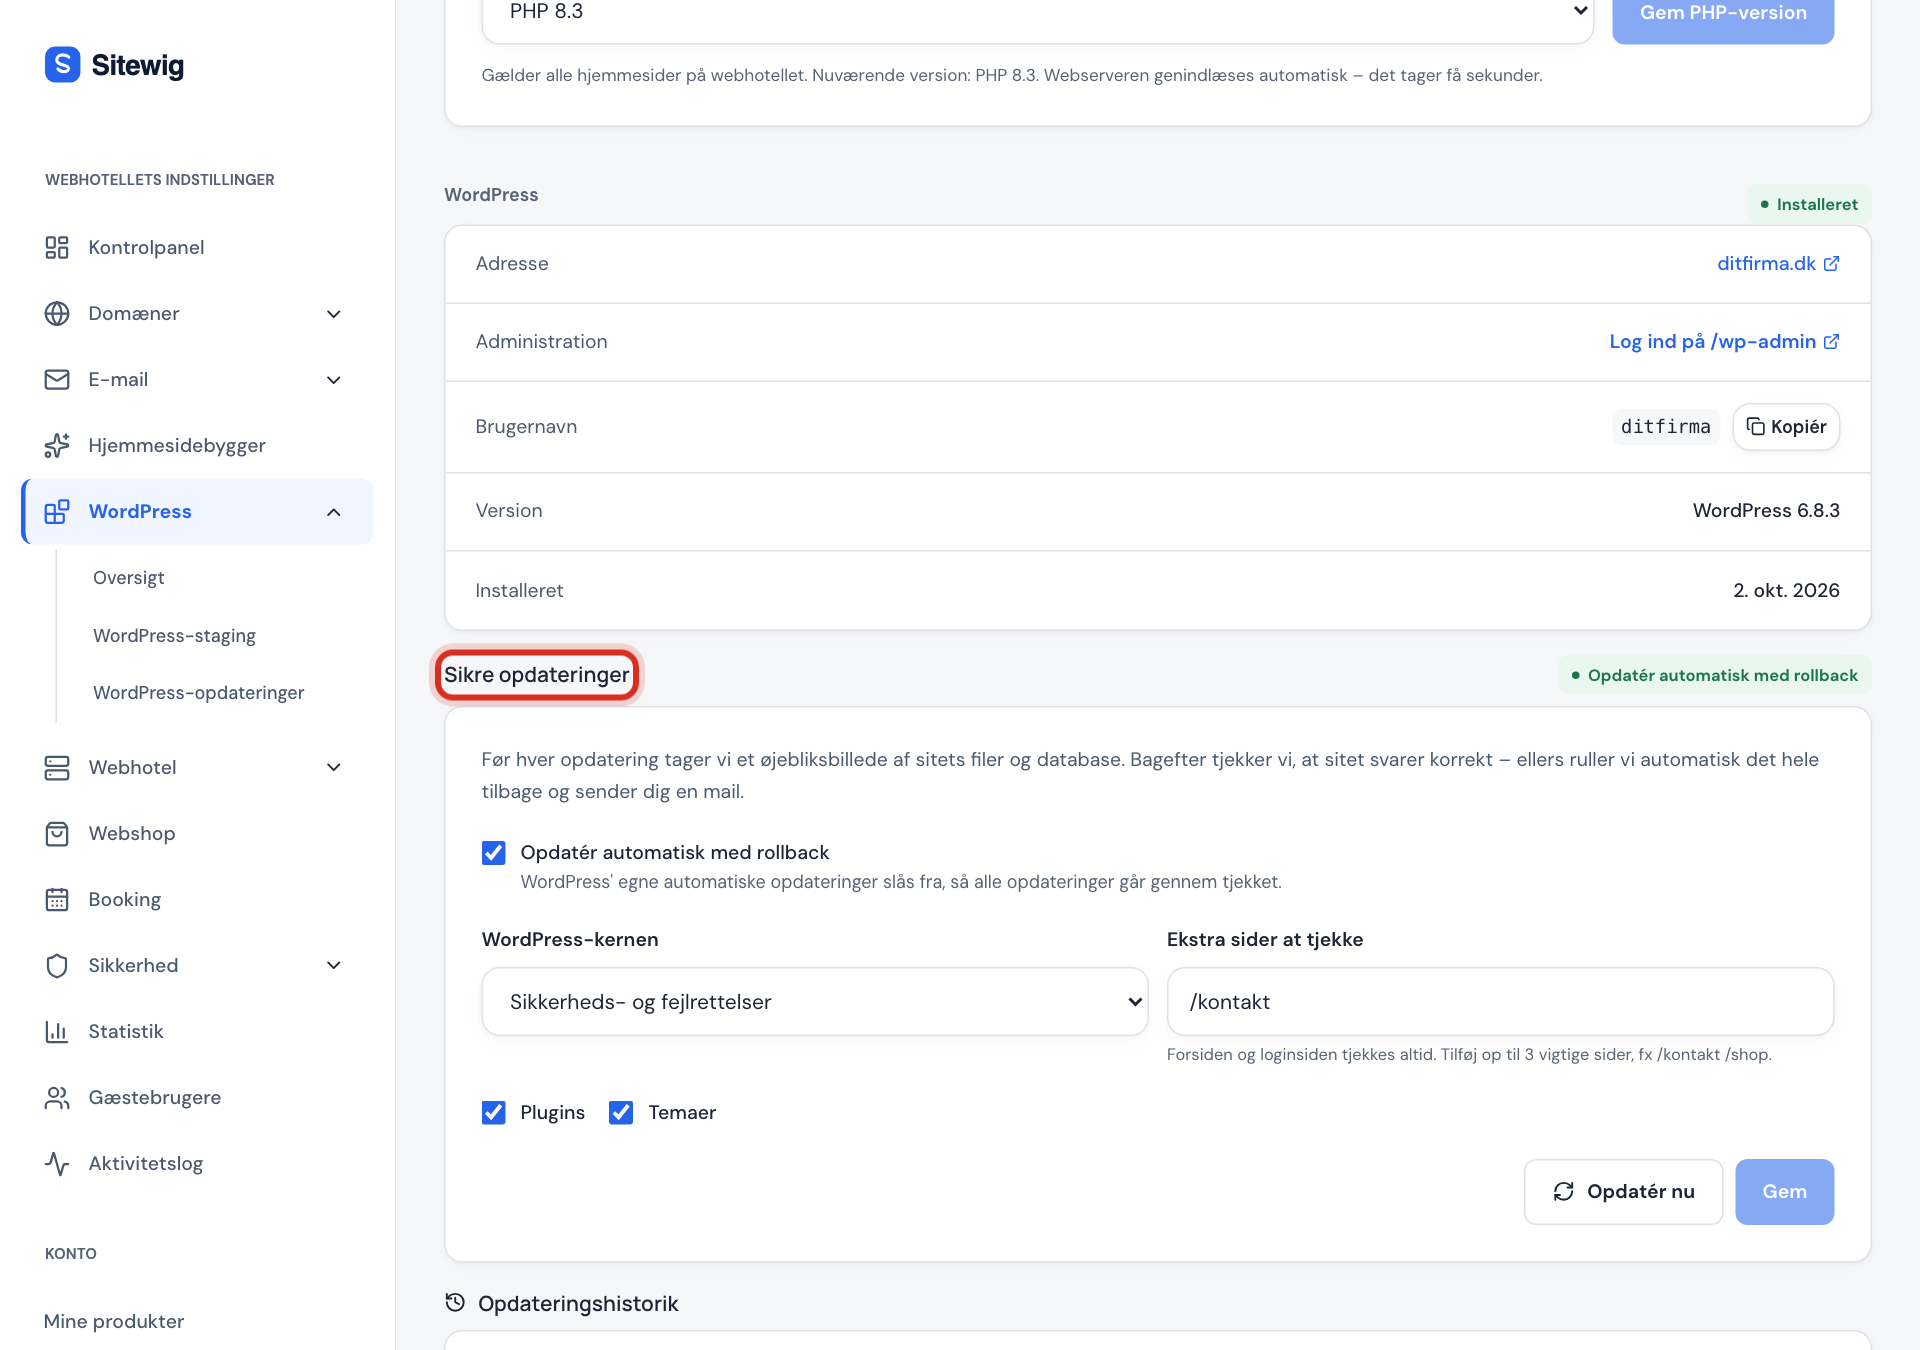Click the Ekstra sider at tjekke field
Screen dimensions: 1920x1350
pos(1500,1001)
